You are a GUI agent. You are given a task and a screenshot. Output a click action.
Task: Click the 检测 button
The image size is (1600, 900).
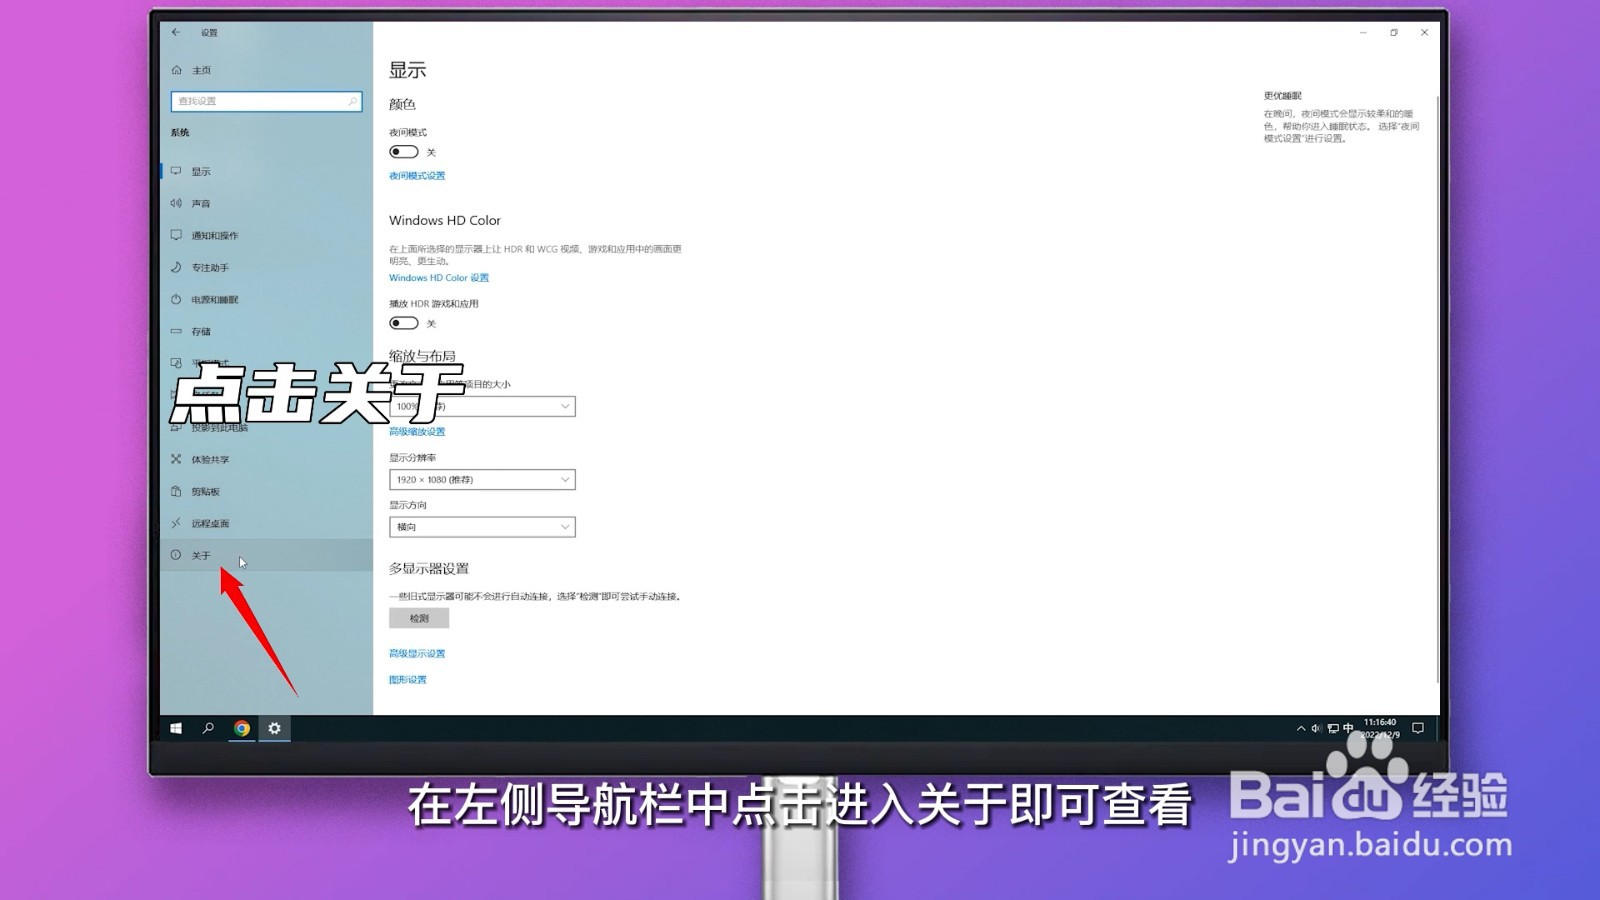tap(419, 618)
